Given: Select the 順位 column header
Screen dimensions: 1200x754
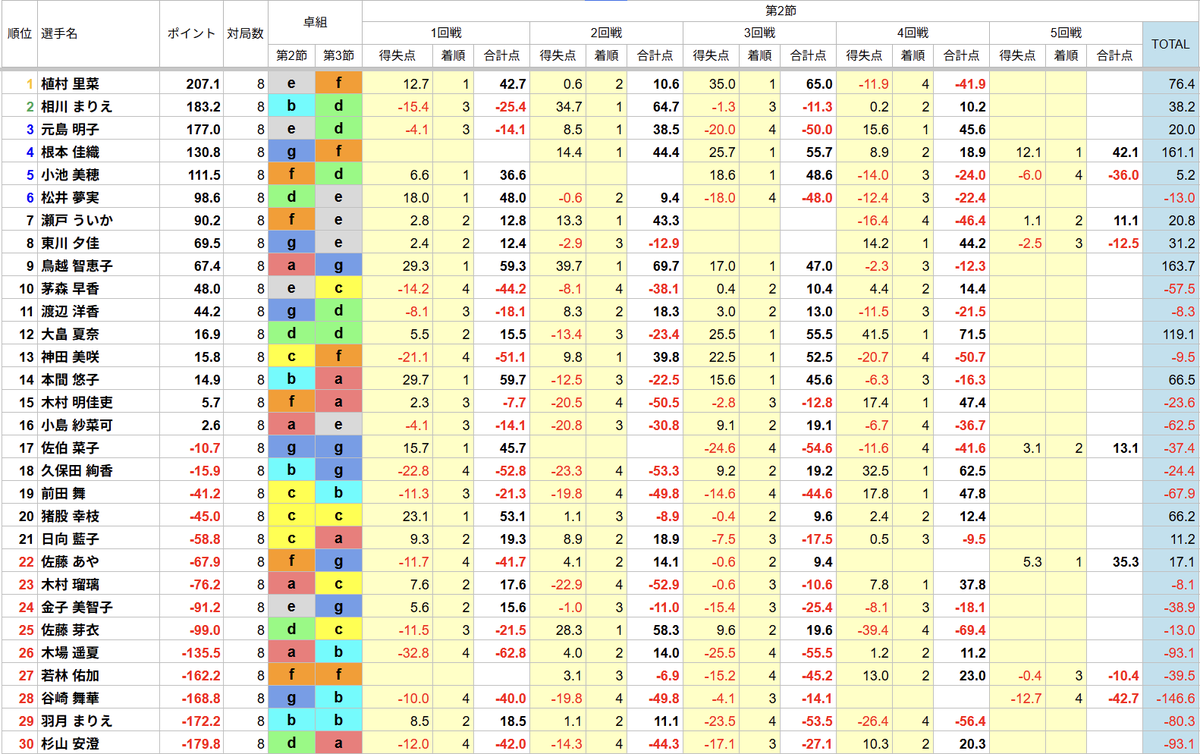Looking at the screenshot, I should (x=19, y=33).
